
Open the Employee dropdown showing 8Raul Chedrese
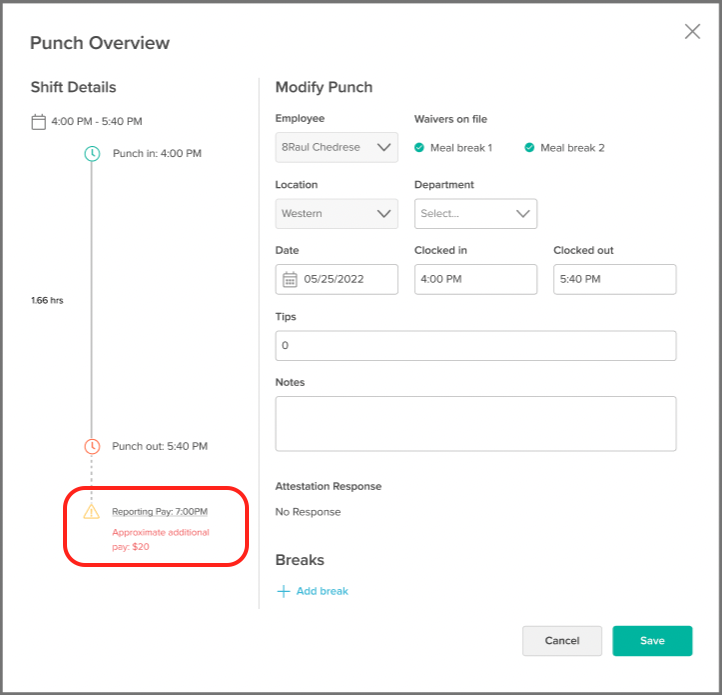click(x=337, y=147)
